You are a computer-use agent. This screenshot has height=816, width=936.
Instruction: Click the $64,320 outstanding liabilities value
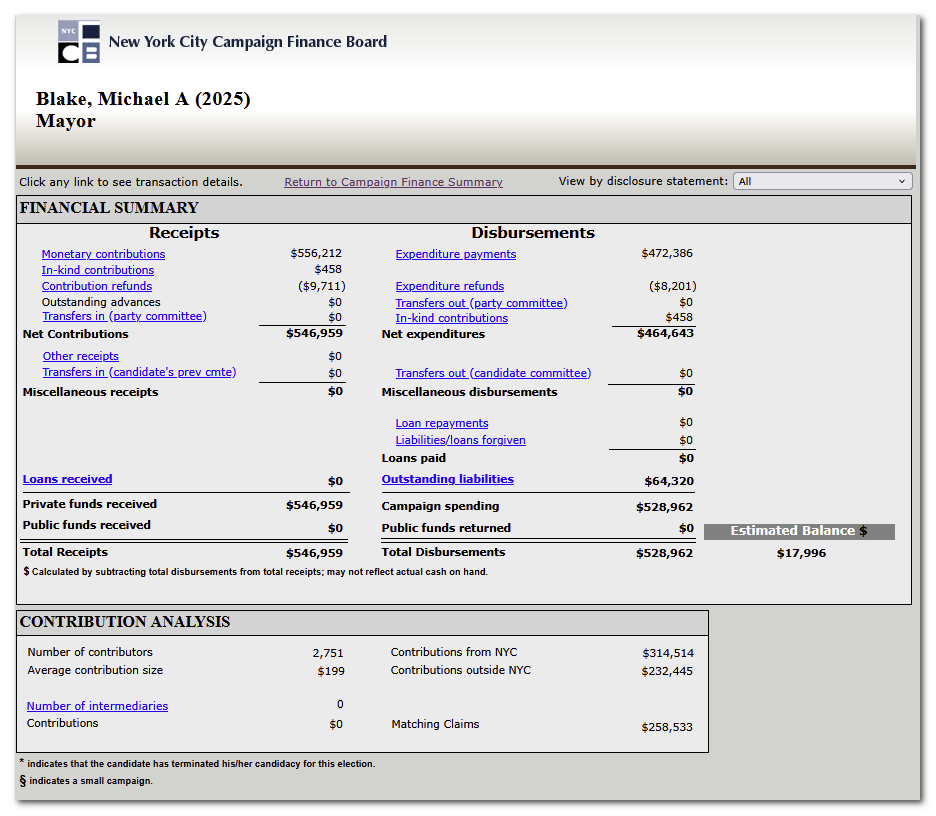(669, 481)
